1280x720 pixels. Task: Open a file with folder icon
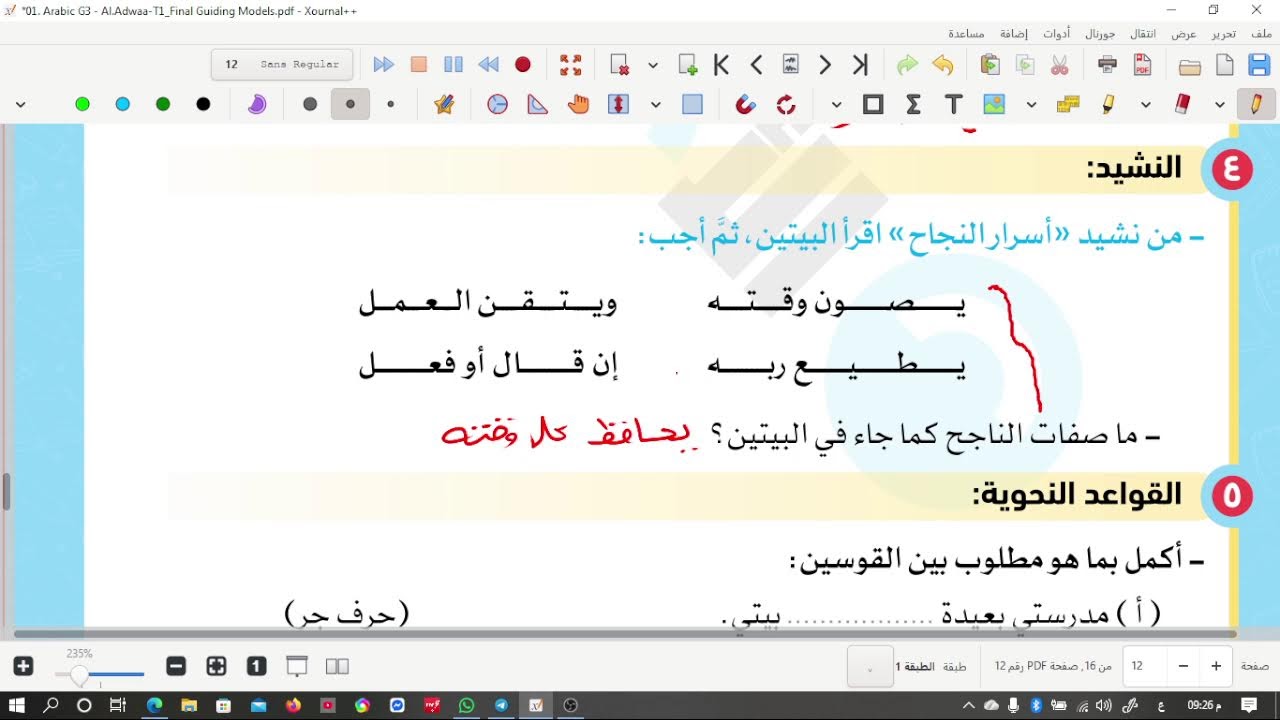tap(1189, 66)
